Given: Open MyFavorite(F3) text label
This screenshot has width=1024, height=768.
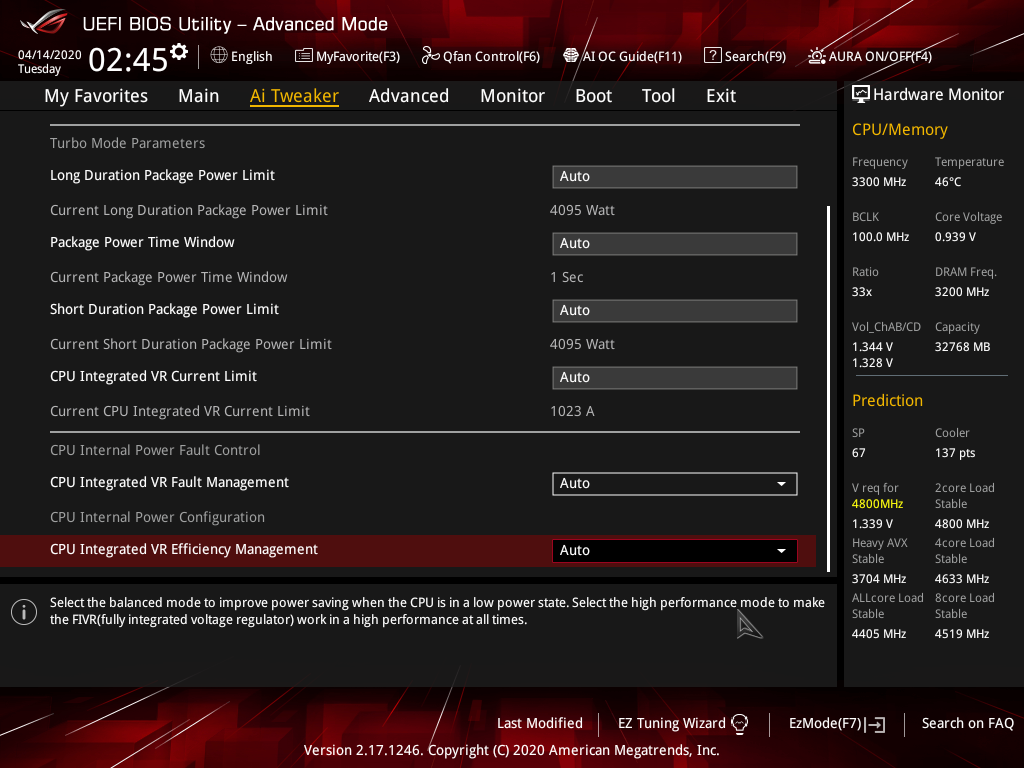Looking at the screenshot, I should point(358,56).
